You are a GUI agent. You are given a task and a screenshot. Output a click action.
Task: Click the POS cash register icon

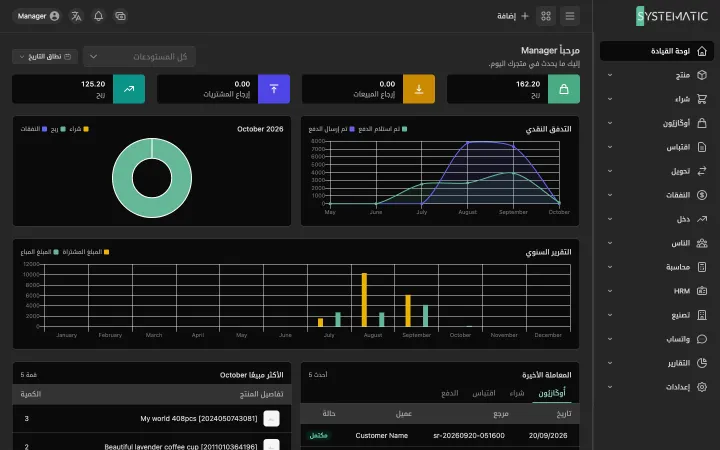tap(120, 16)
